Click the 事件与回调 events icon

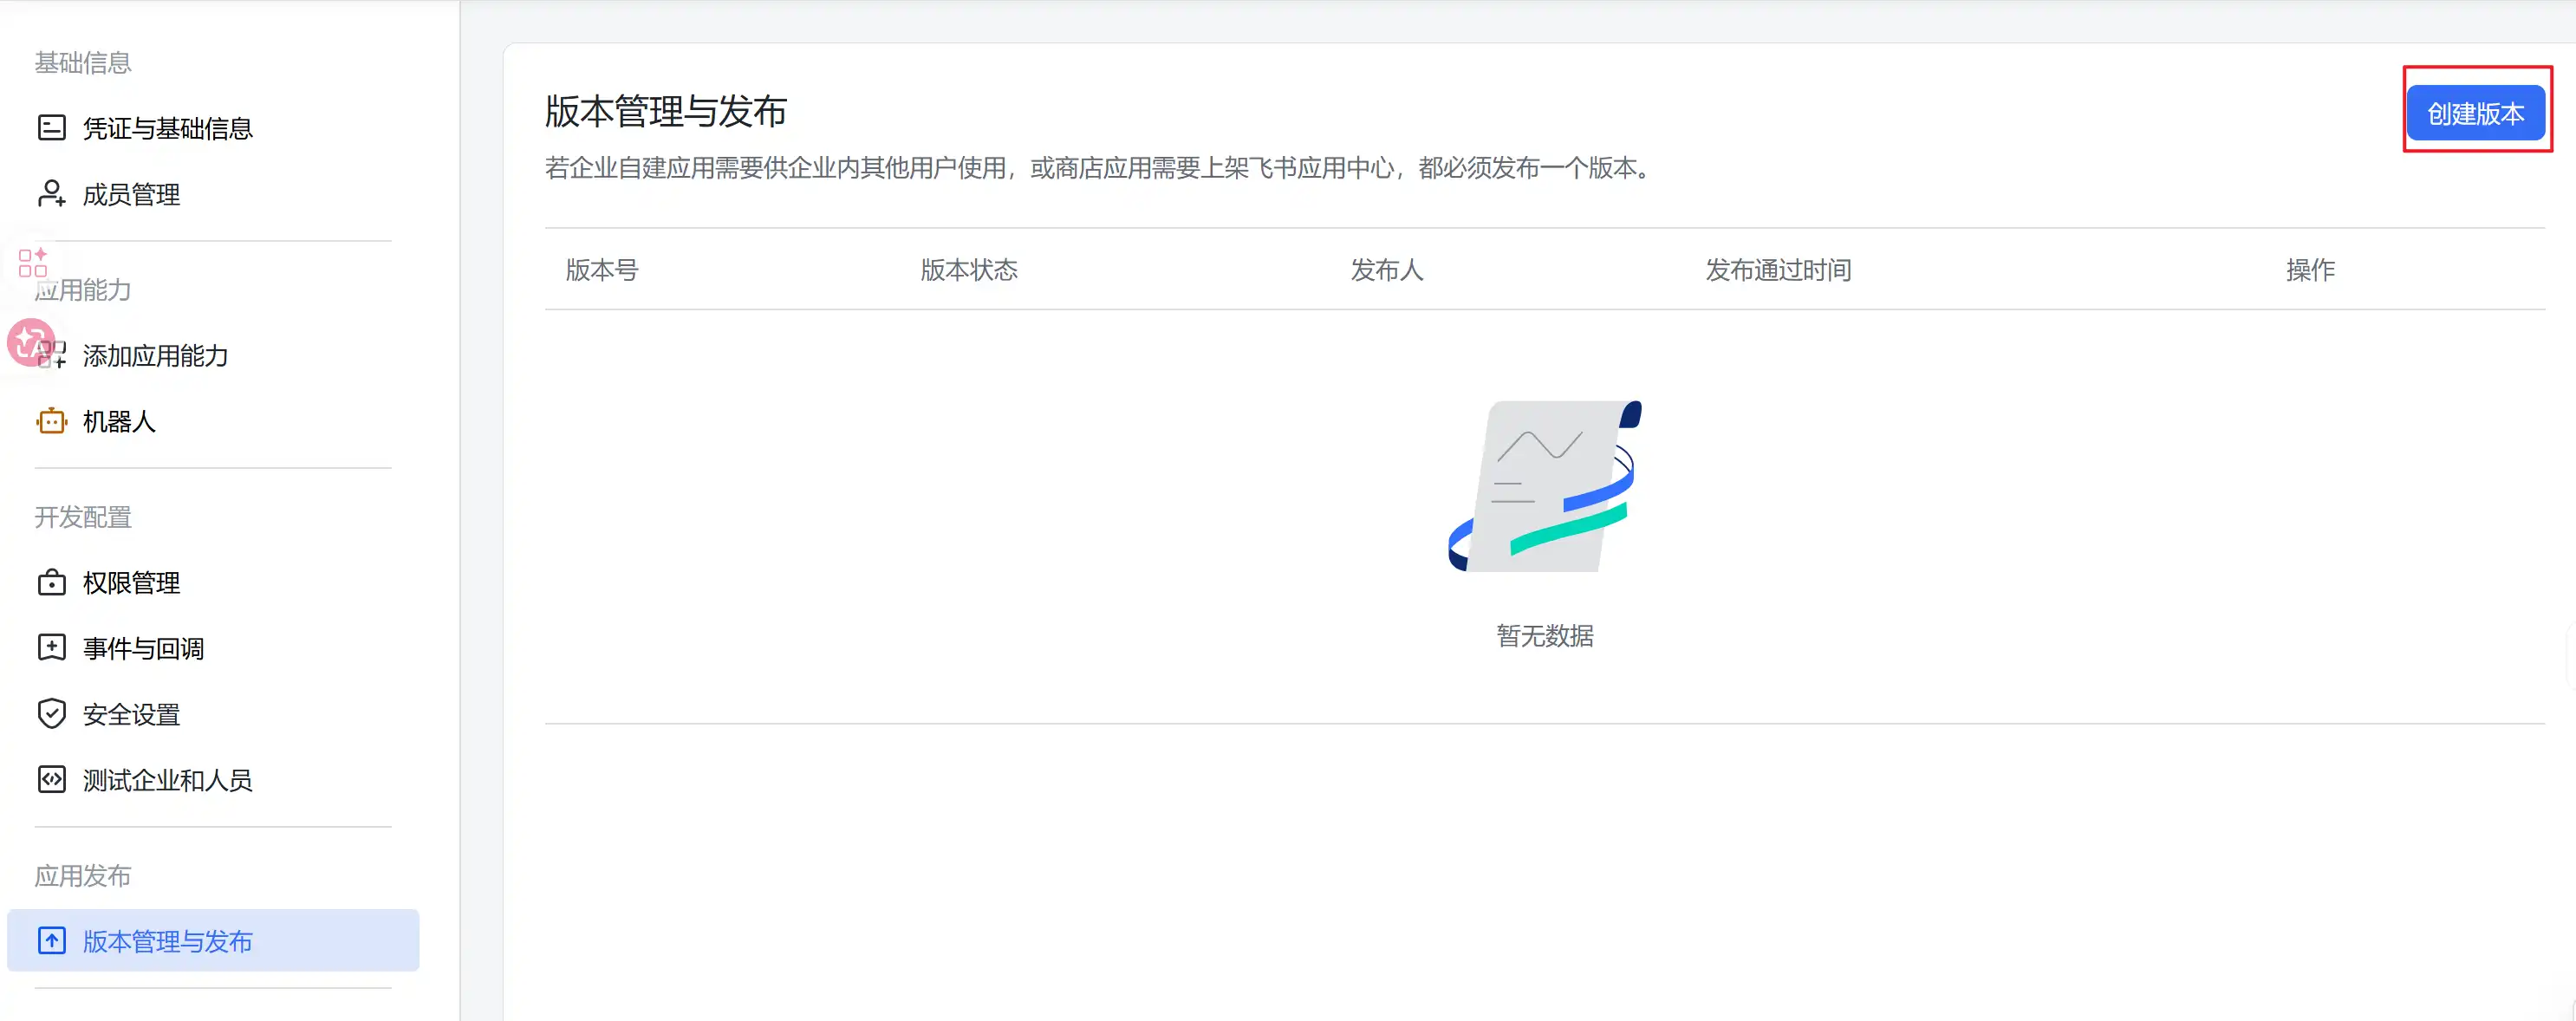[x=51, y=647]
